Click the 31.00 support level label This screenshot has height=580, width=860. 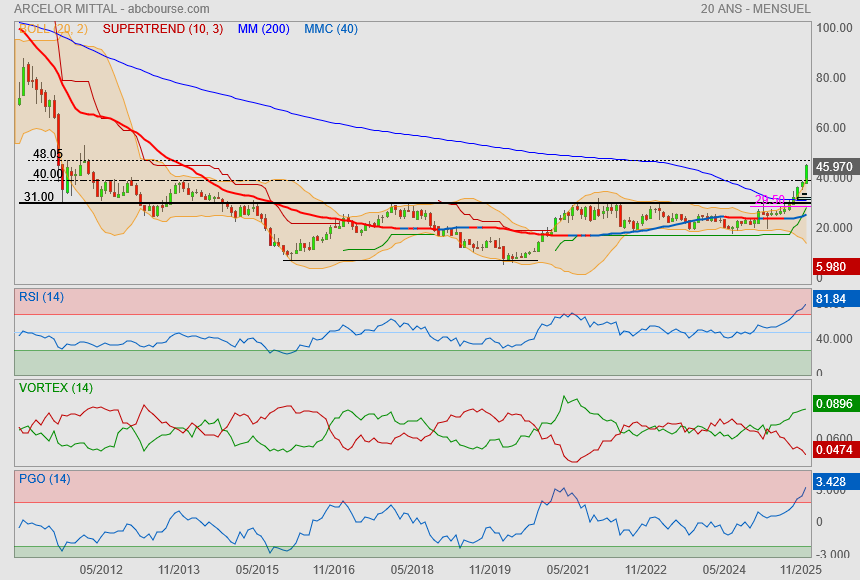38,197
